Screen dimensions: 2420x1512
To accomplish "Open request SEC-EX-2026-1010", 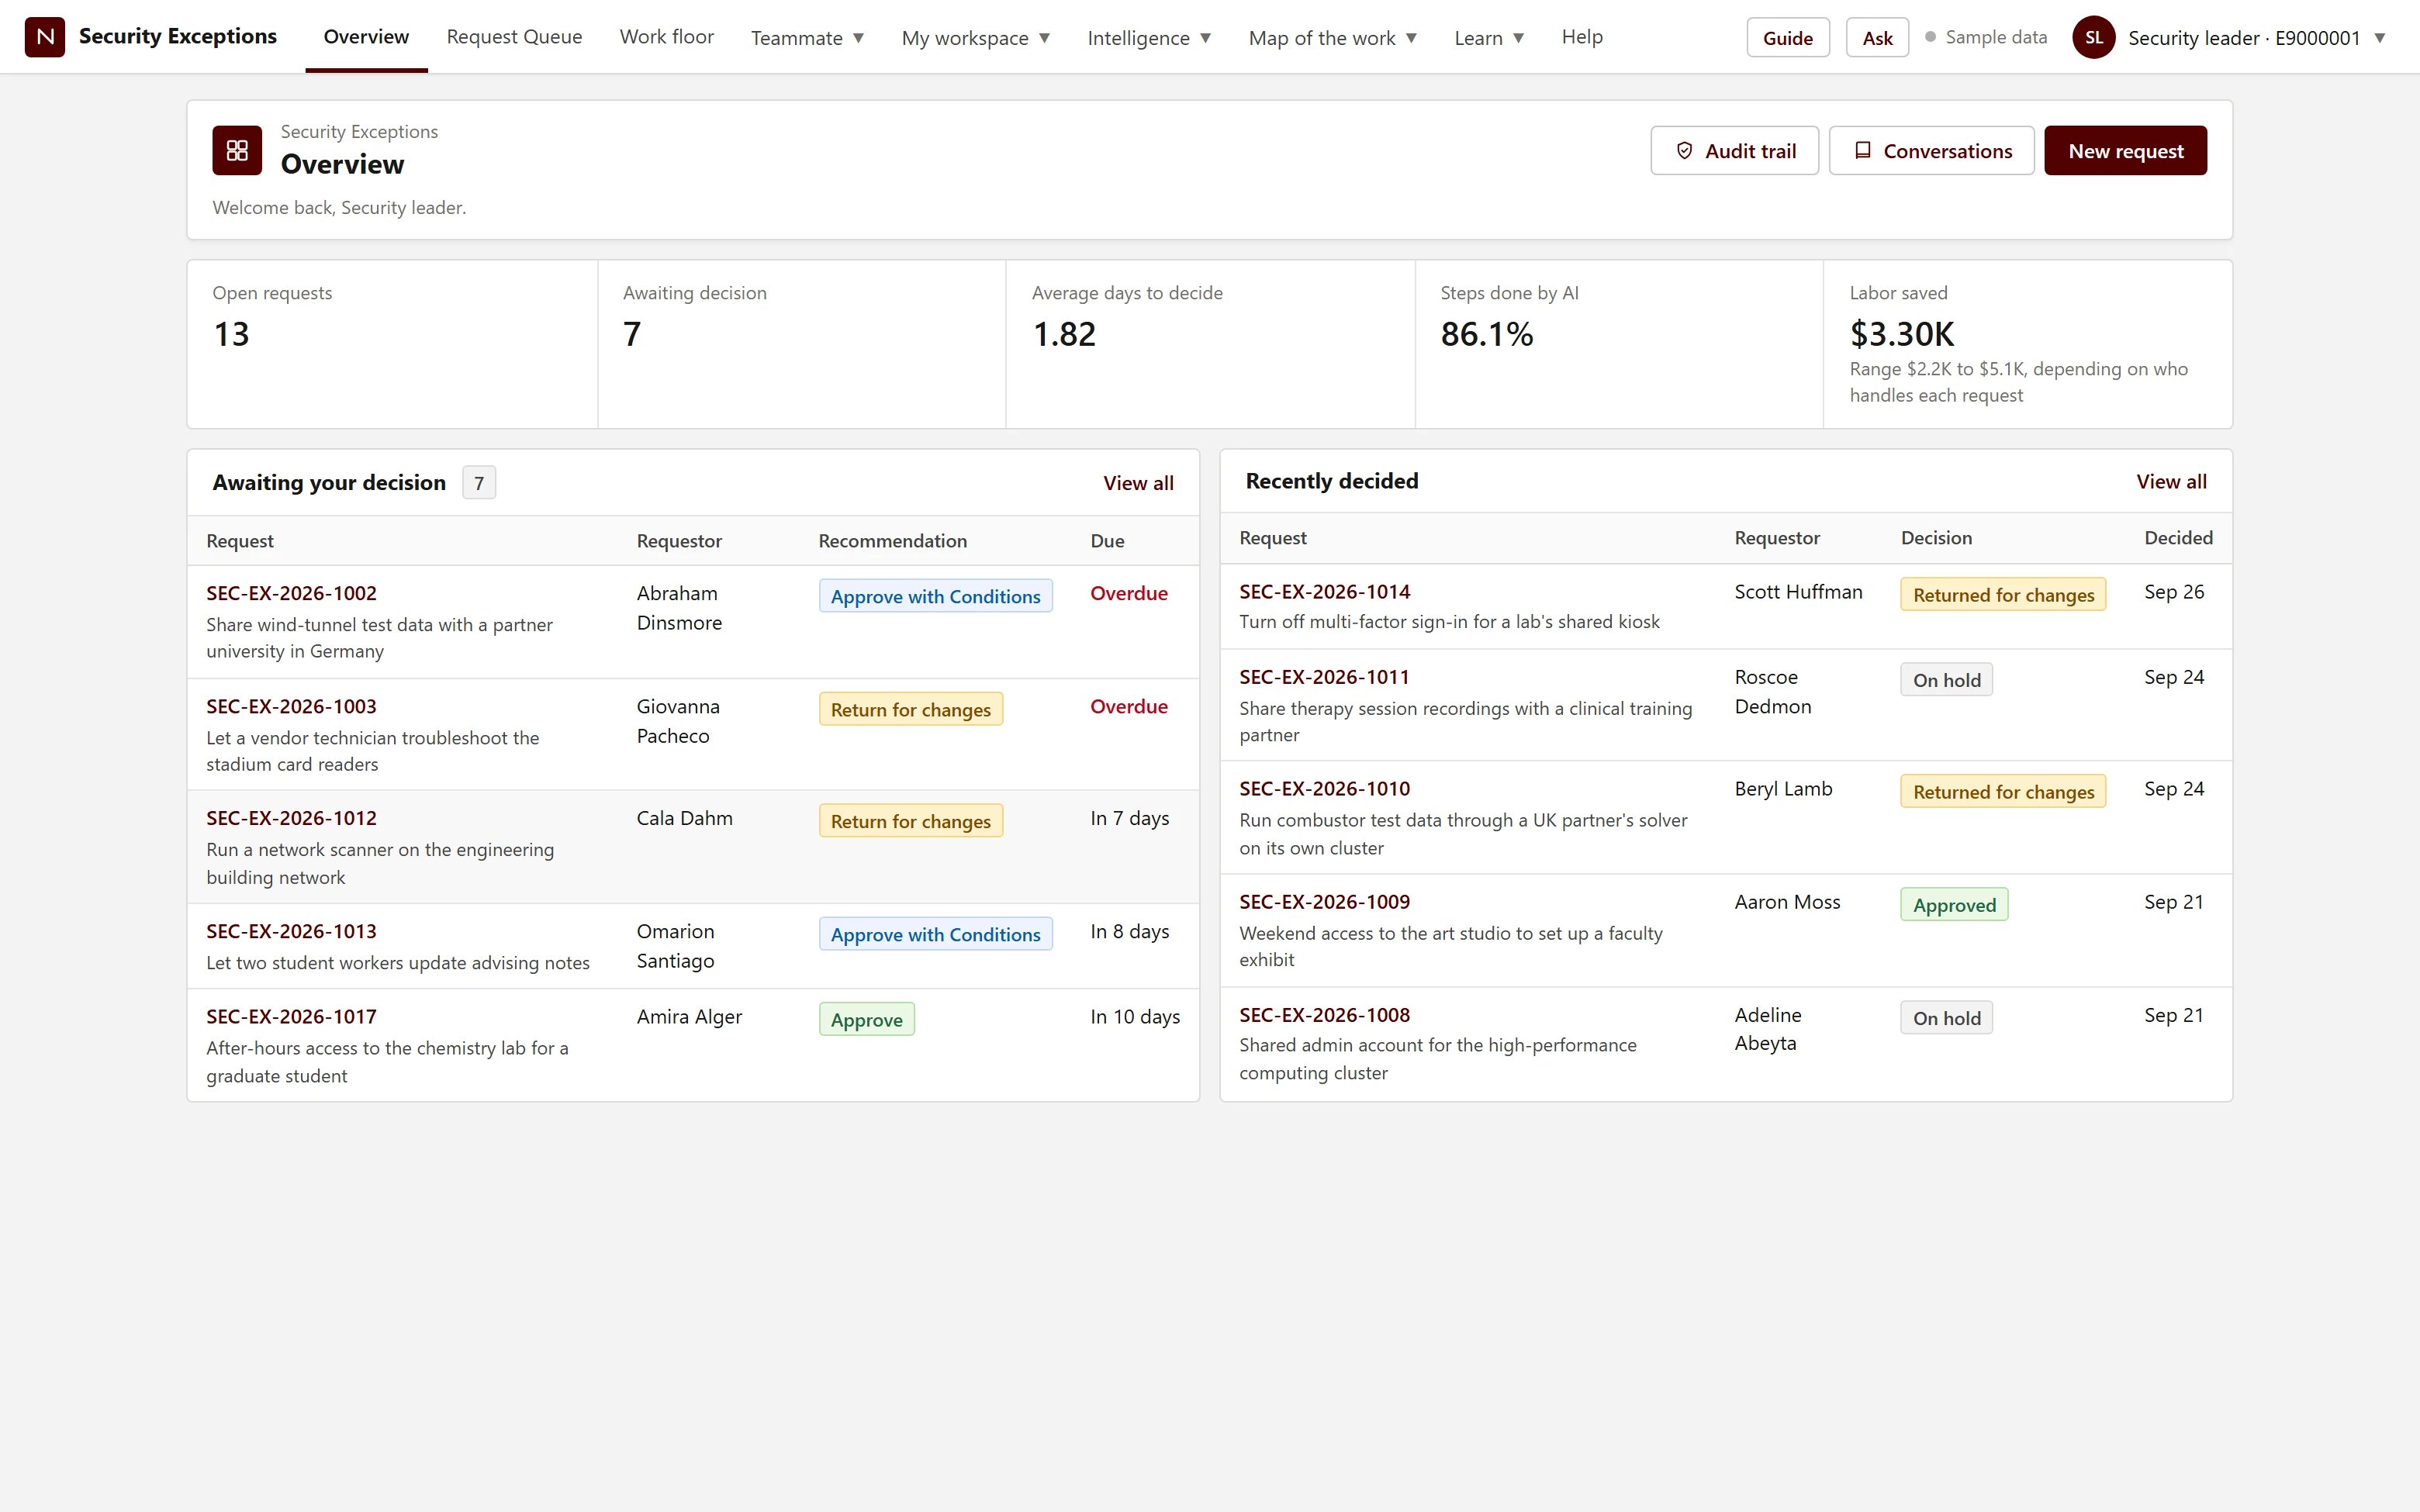I will pos(1324,788).
